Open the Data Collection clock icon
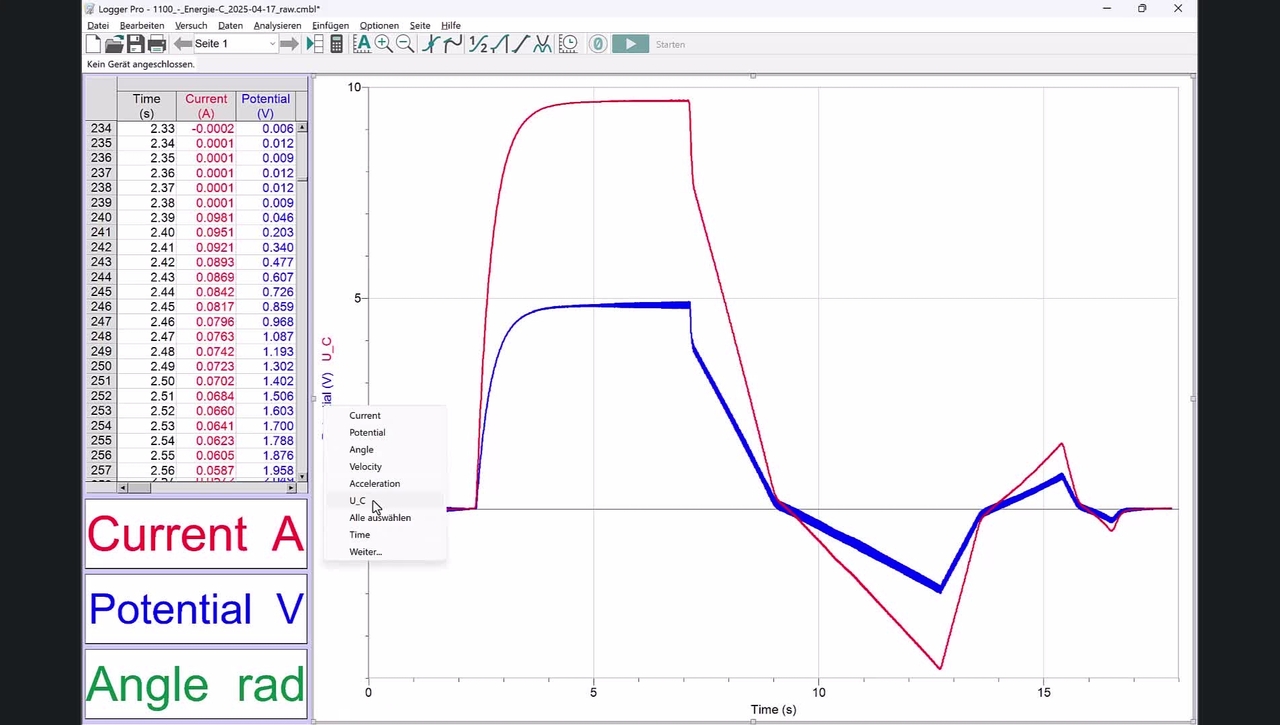 click(568, 44)
